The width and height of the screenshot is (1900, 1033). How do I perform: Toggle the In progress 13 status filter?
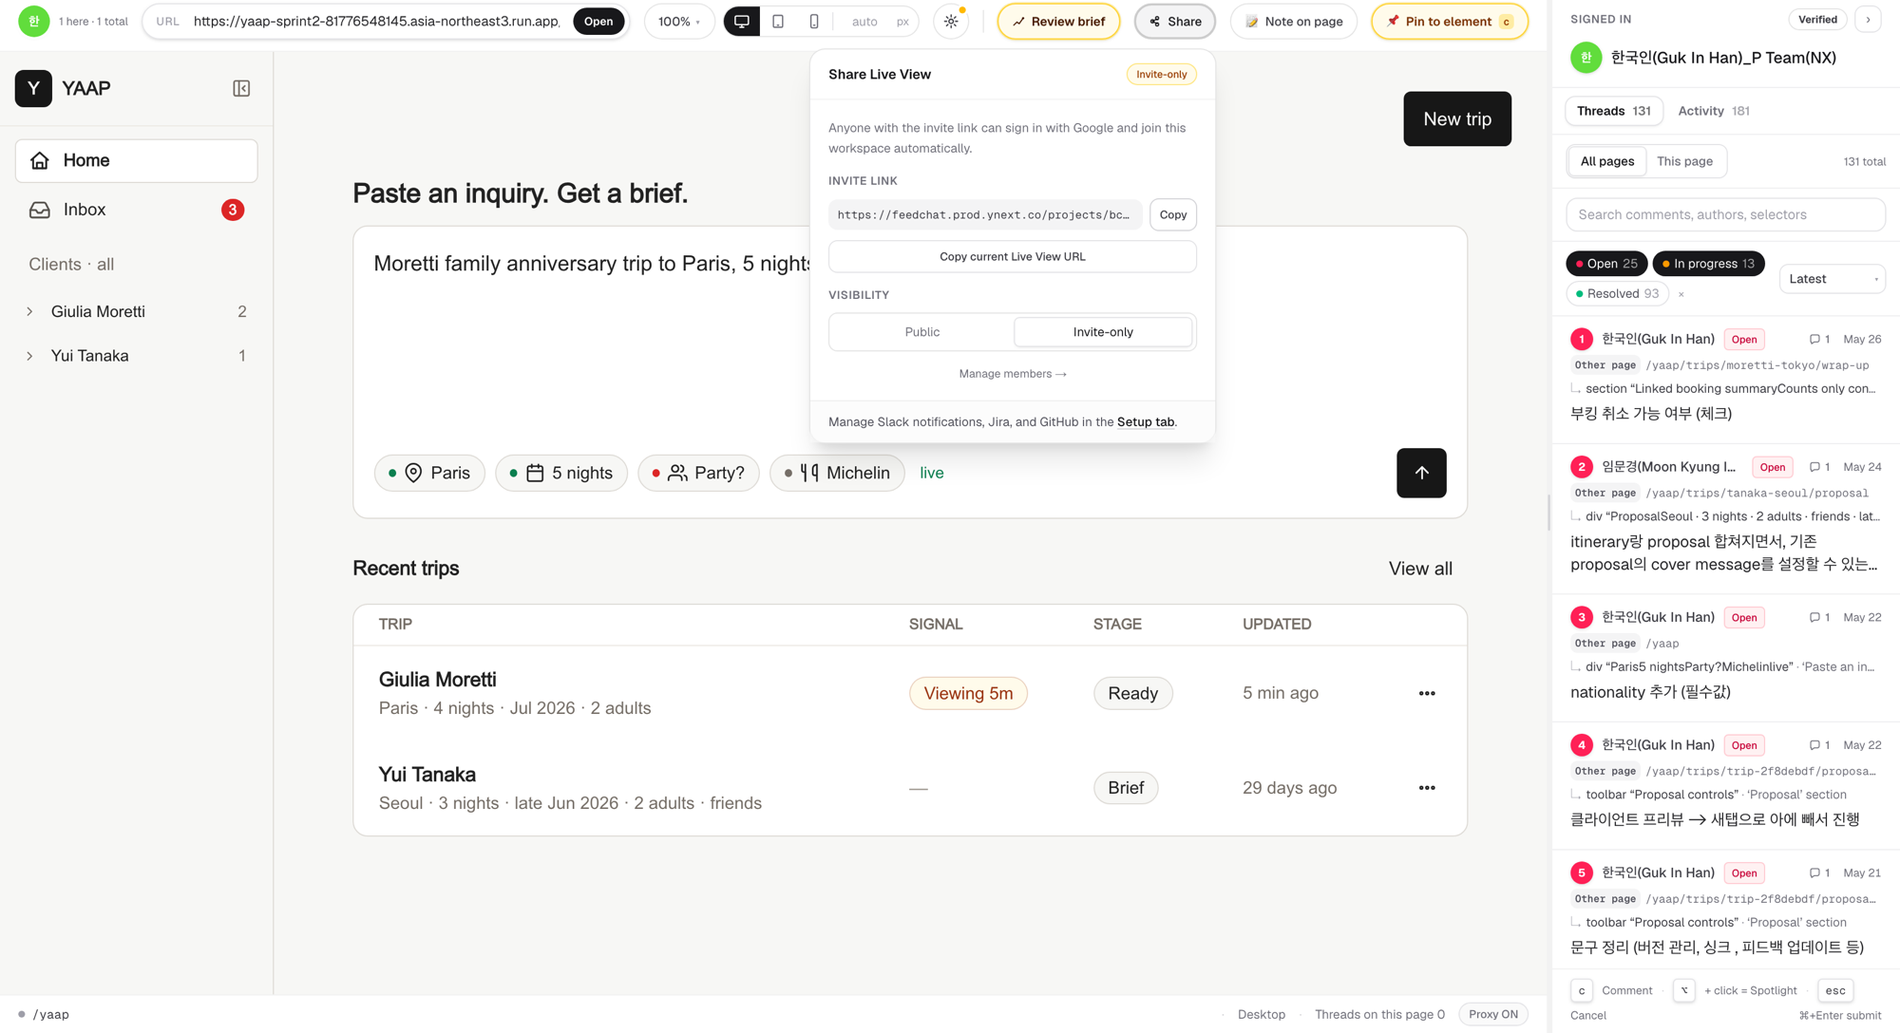[1708, 264]
